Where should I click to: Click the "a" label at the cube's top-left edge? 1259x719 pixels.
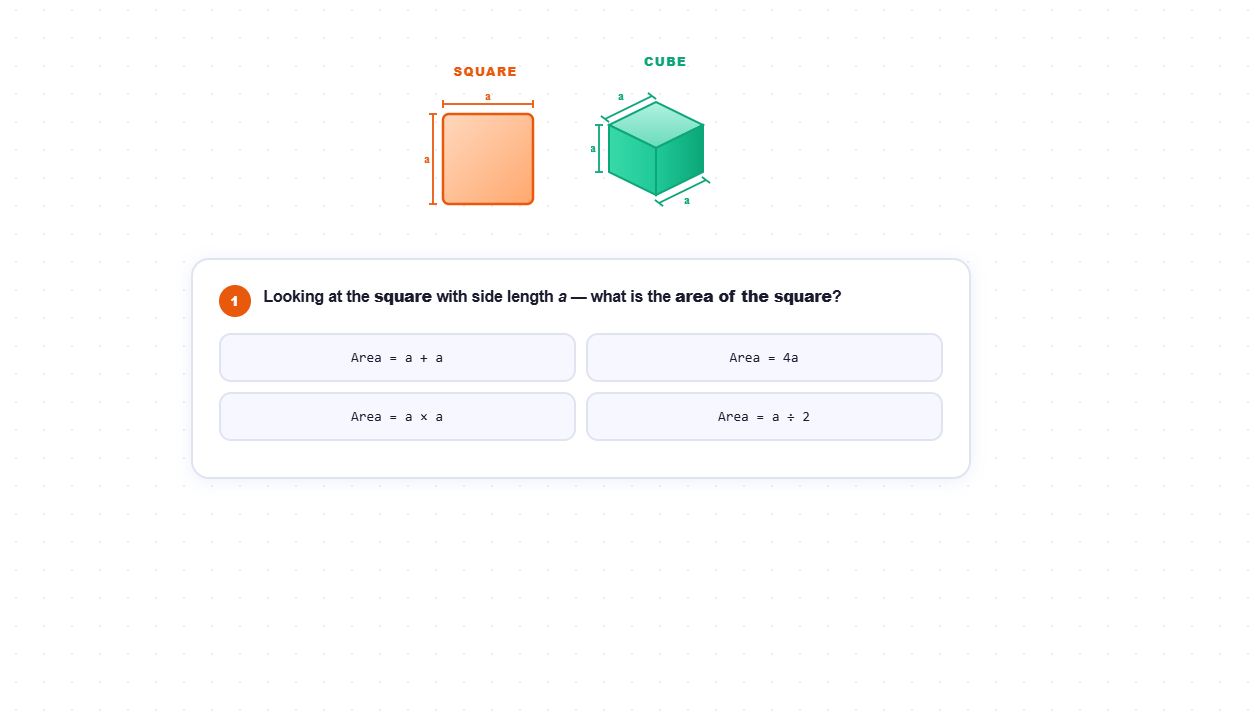pyautogui.click(x=621, y=97)
